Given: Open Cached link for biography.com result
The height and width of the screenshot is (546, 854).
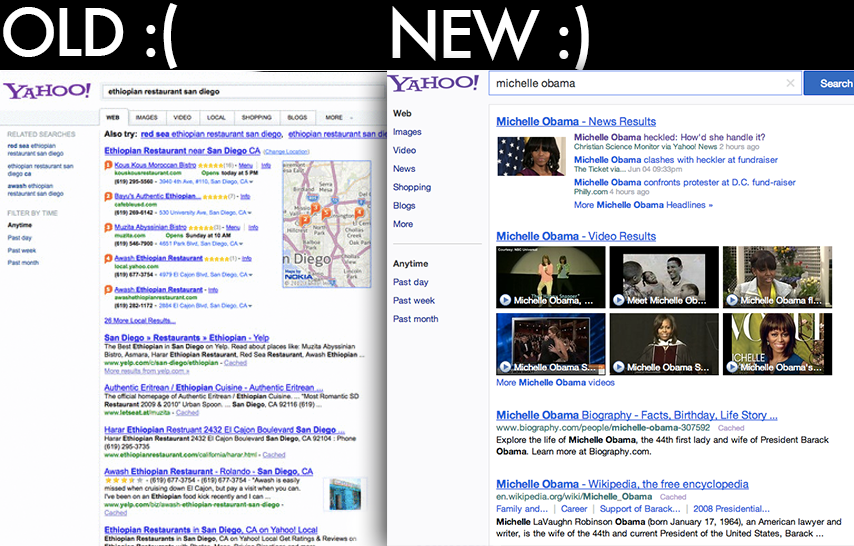Looking at the screenshot, I should [731, 428].
